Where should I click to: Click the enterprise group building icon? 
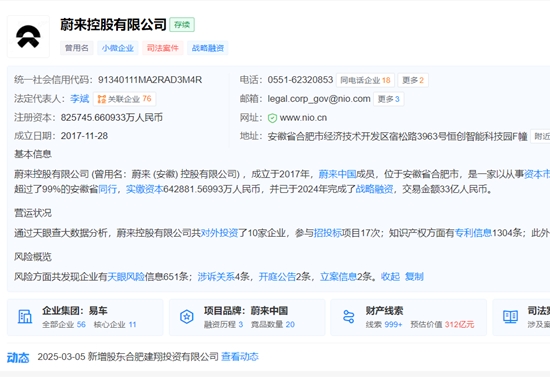pos(25,317)
